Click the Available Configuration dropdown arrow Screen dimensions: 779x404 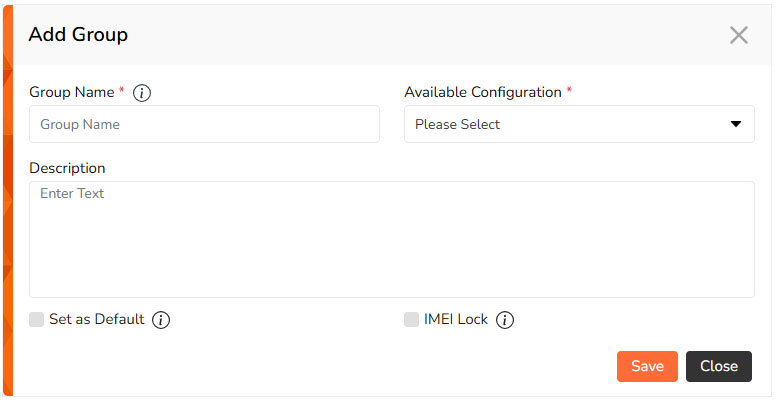[x=736, y=124]
